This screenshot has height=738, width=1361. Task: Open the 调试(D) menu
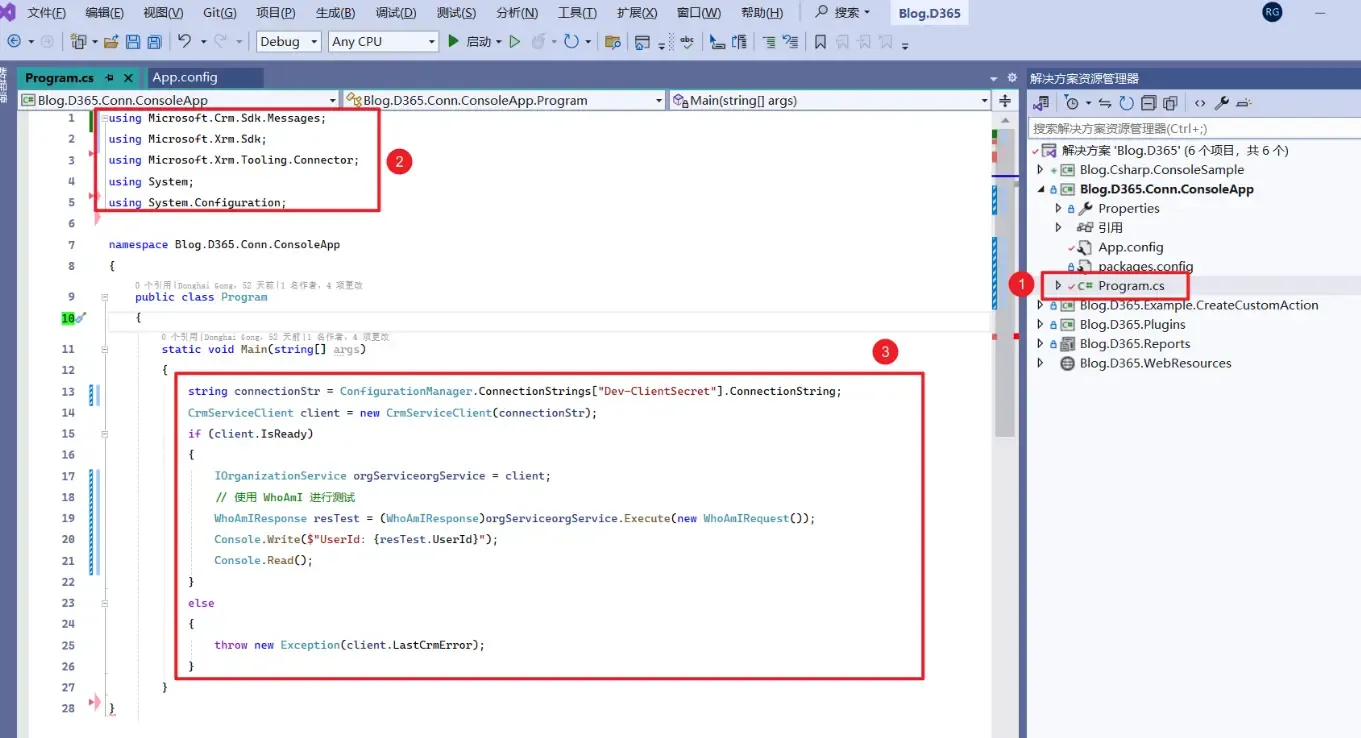tap(395, 13)
